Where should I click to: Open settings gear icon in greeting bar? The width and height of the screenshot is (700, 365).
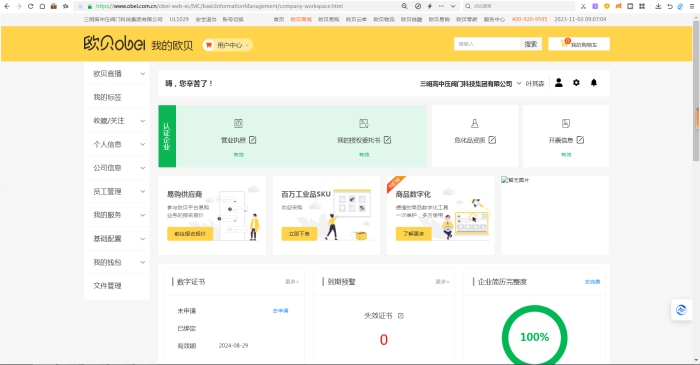click(x=576, y=83)
